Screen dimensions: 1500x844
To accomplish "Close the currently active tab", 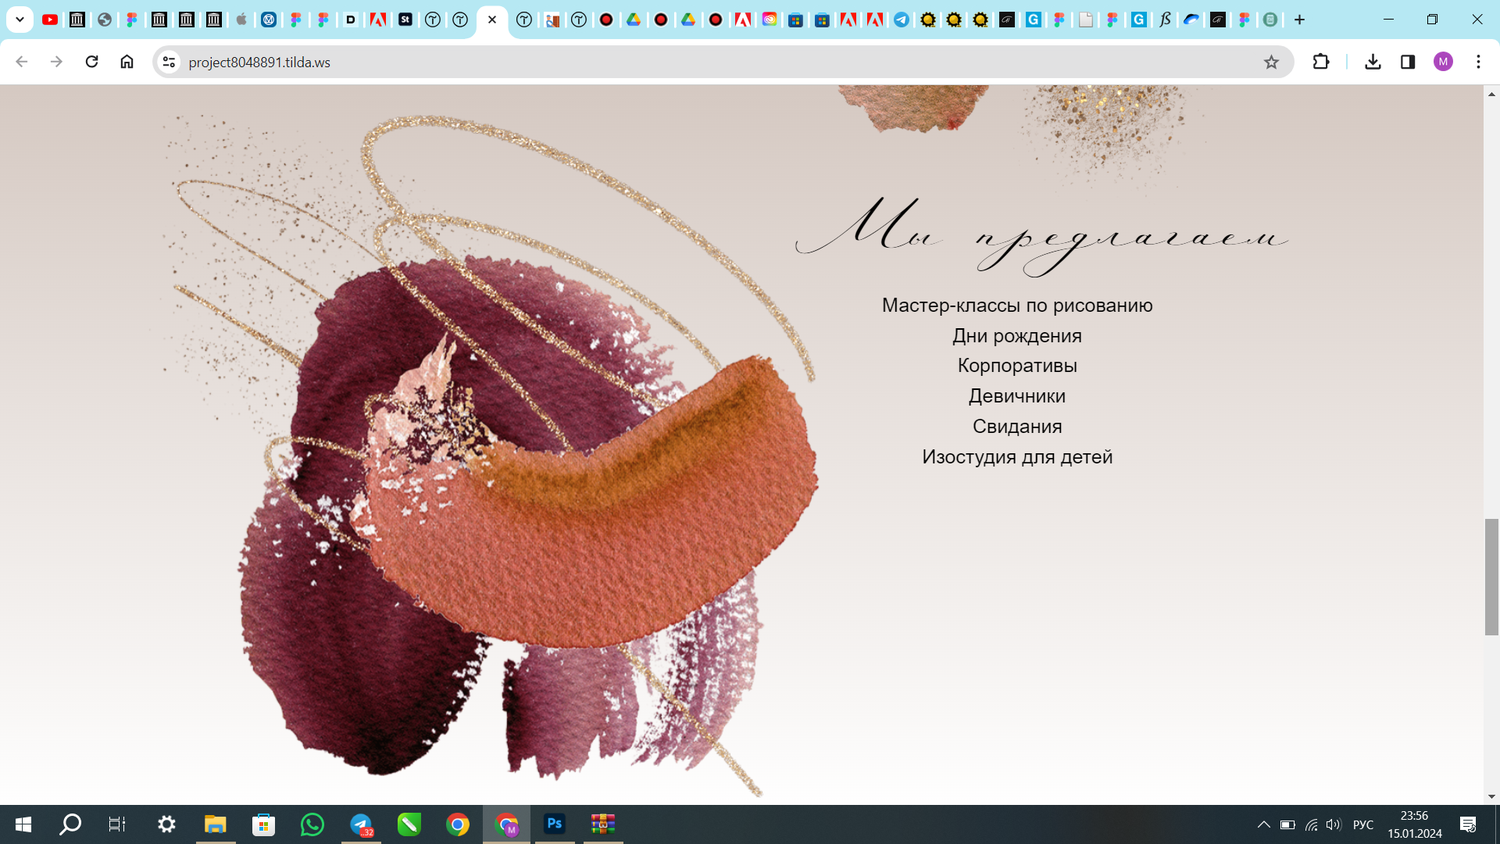I will click(x=492, y=19).
